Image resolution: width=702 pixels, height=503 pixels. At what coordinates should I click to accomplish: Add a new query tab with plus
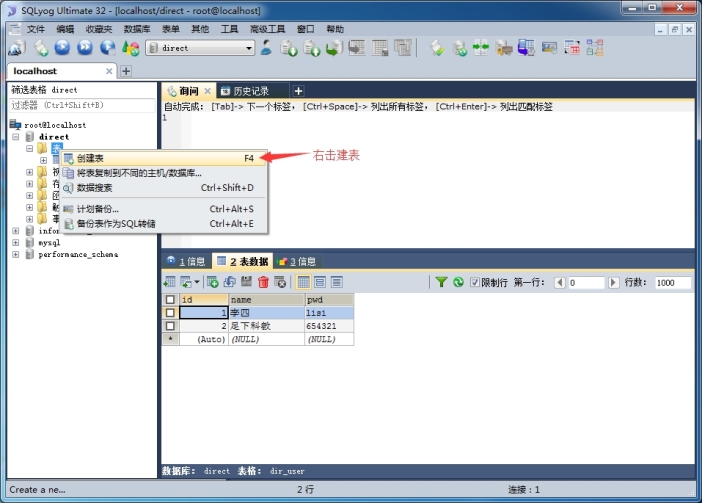[x=298, y=91]
